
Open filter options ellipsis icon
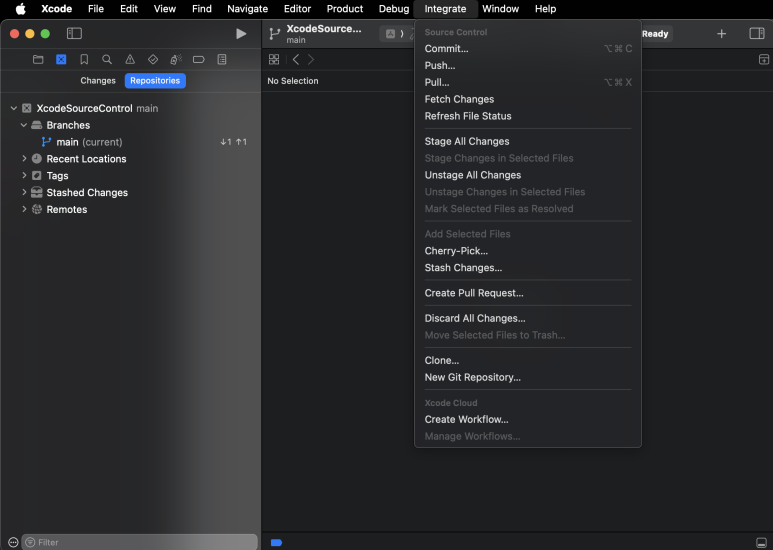point(13,542)
